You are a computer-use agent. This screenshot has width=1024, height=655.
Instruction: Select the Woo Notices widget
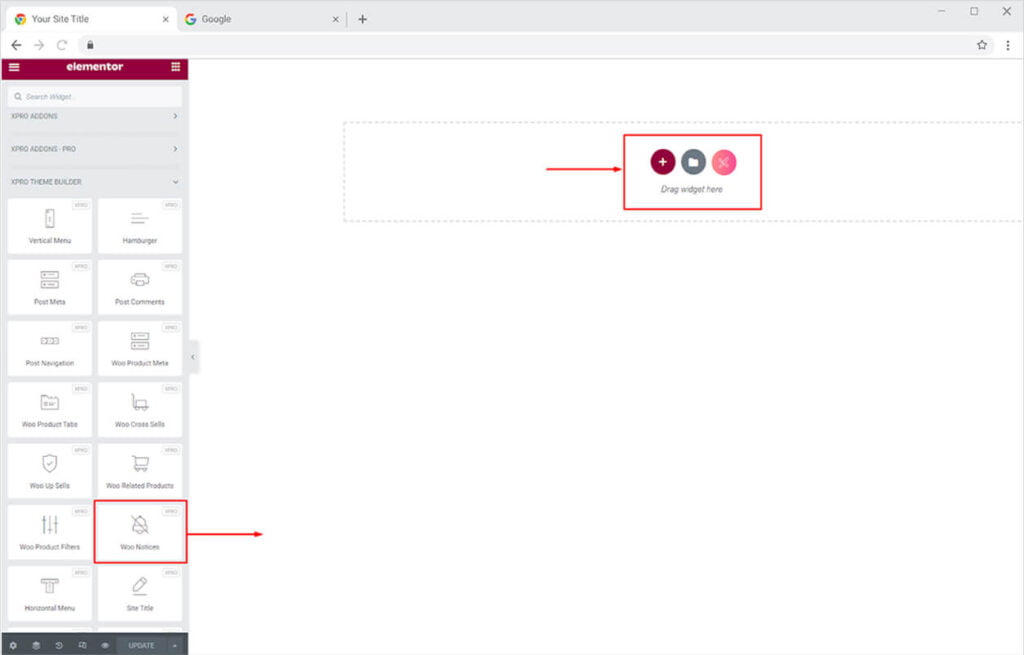tap(140, 531)
